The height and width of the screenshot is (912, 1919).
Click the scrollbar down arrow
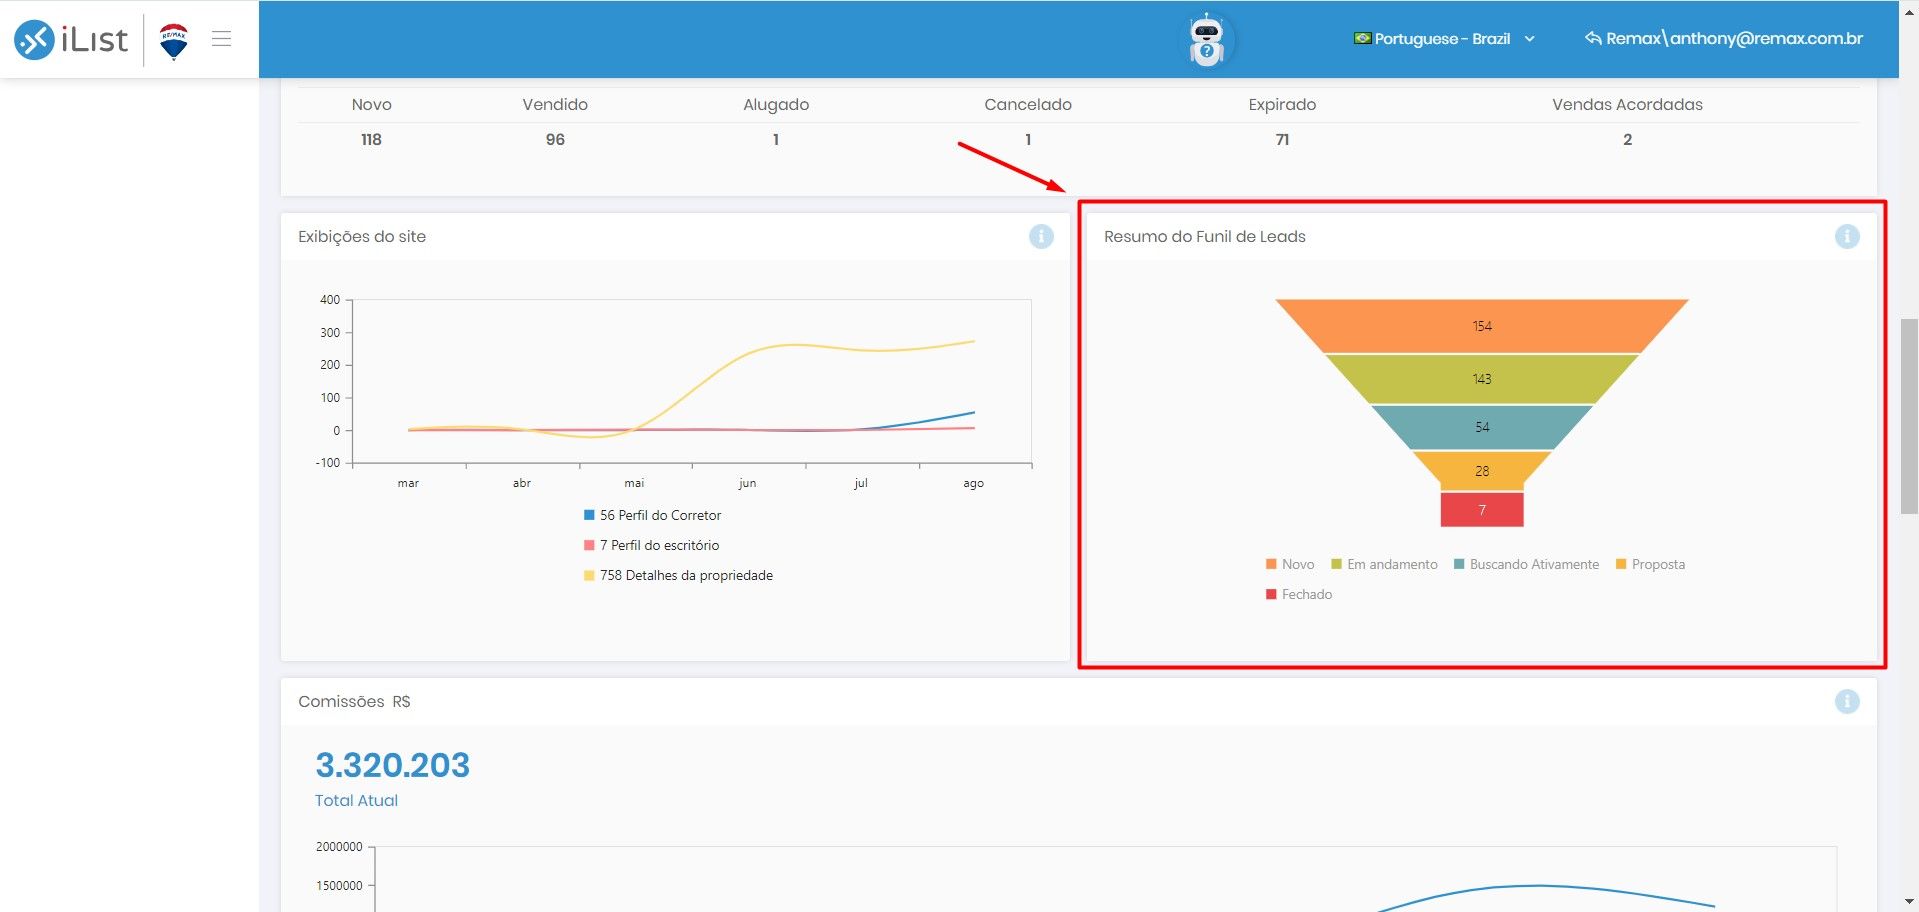point(1909,902)
